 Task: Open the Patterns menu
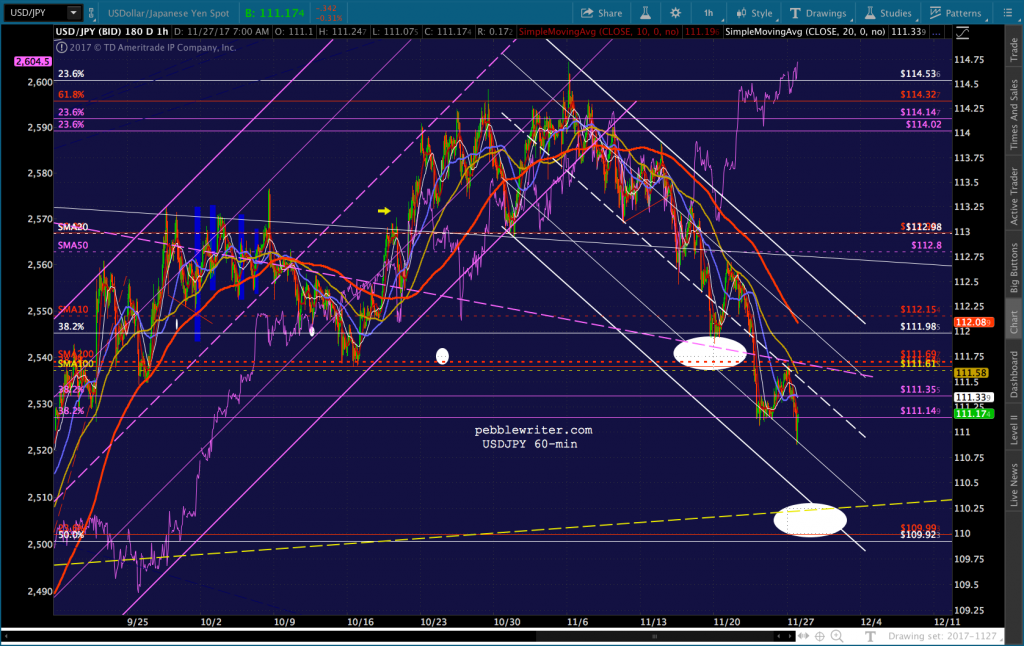[x=955, y=13]
